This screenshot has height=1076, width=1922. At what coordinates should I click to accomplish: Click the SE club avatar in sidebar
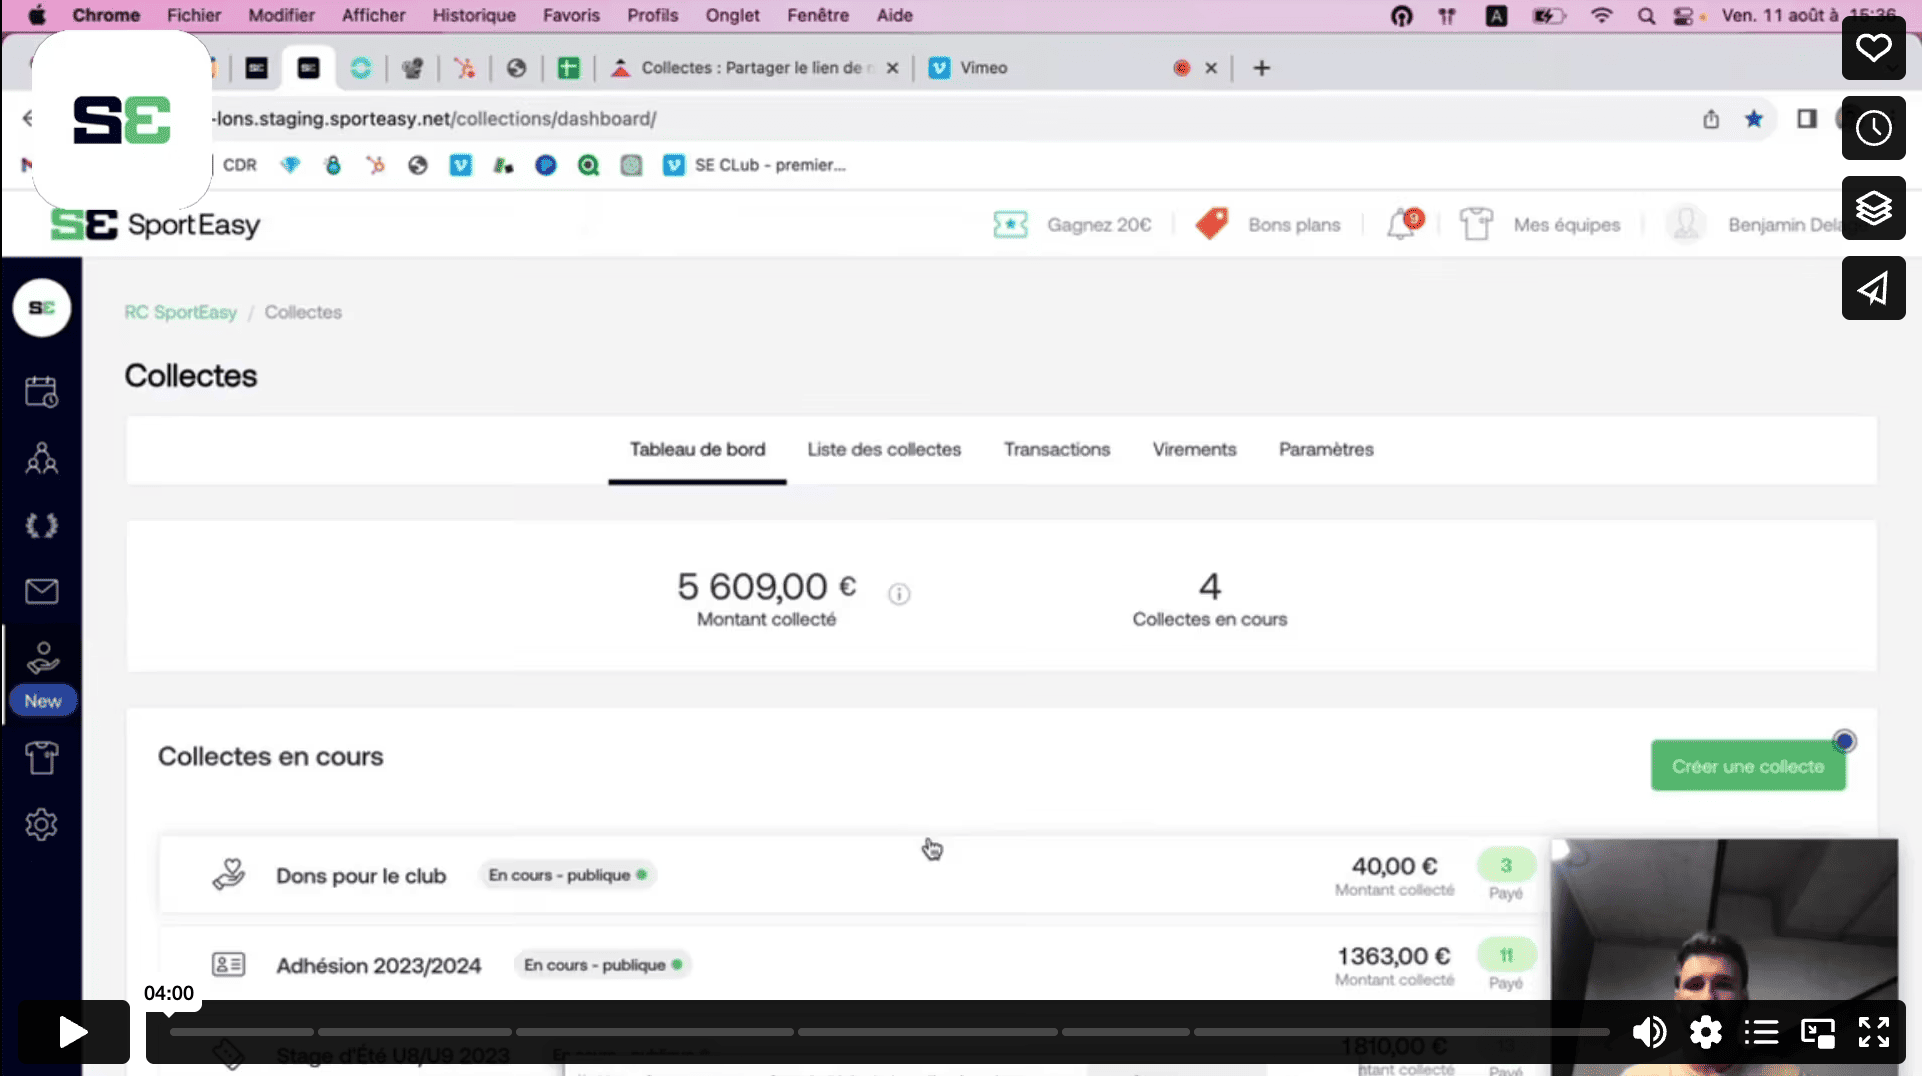(41, 307)
